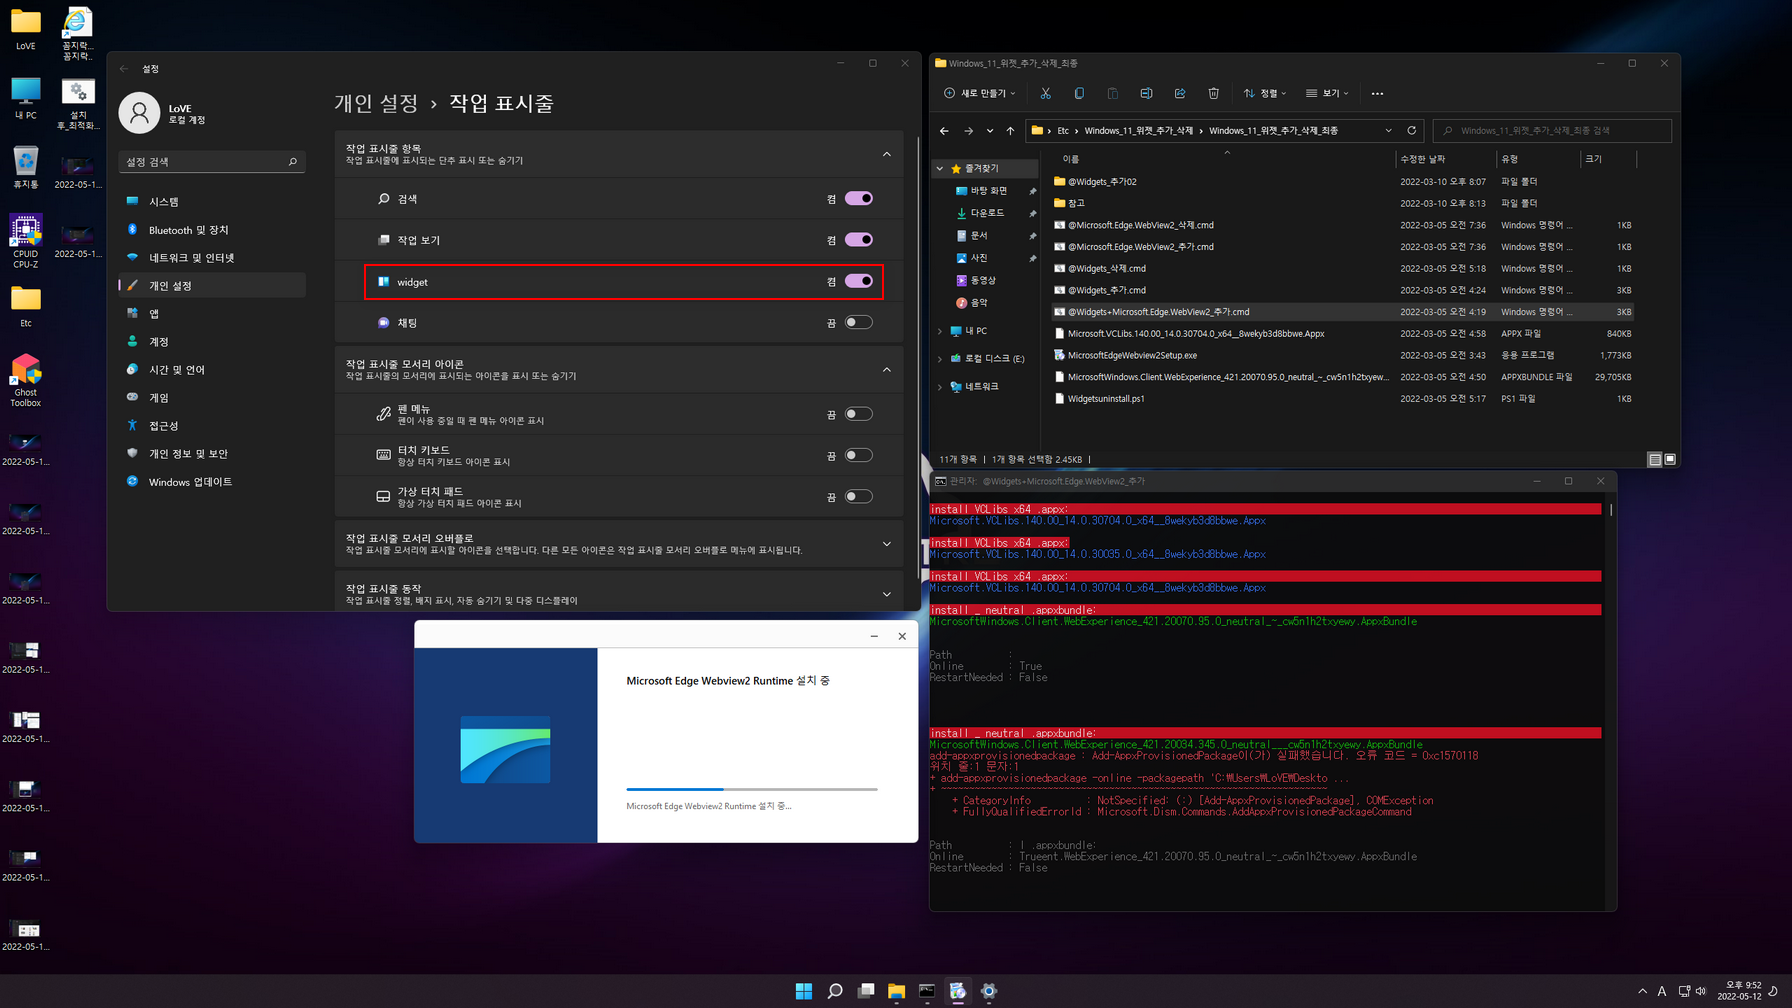This screenshot has height=1008, width=1792.
Task: Collapse the Taskbar corner icons section
Action: tap(887, 370)
